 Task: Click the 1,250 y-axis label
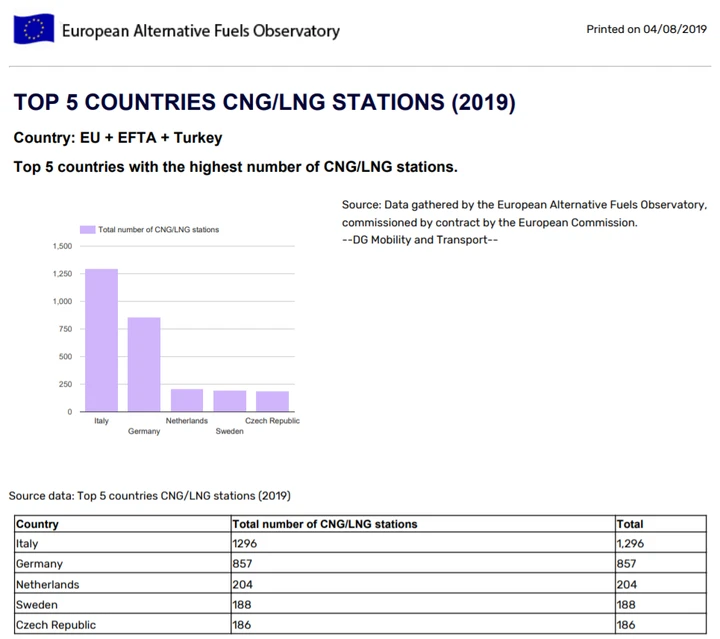[62, 274]
